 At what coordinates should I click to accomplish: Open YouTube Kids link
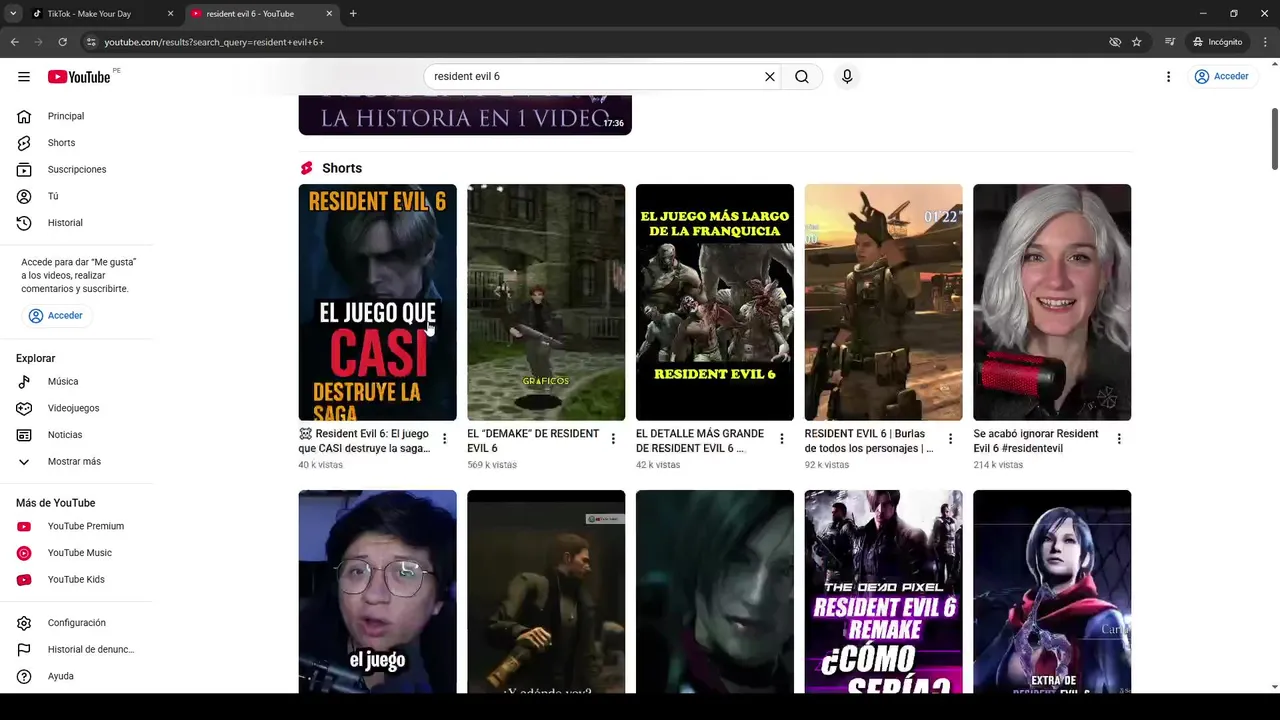pyautogui.click(x=77, y=579)
